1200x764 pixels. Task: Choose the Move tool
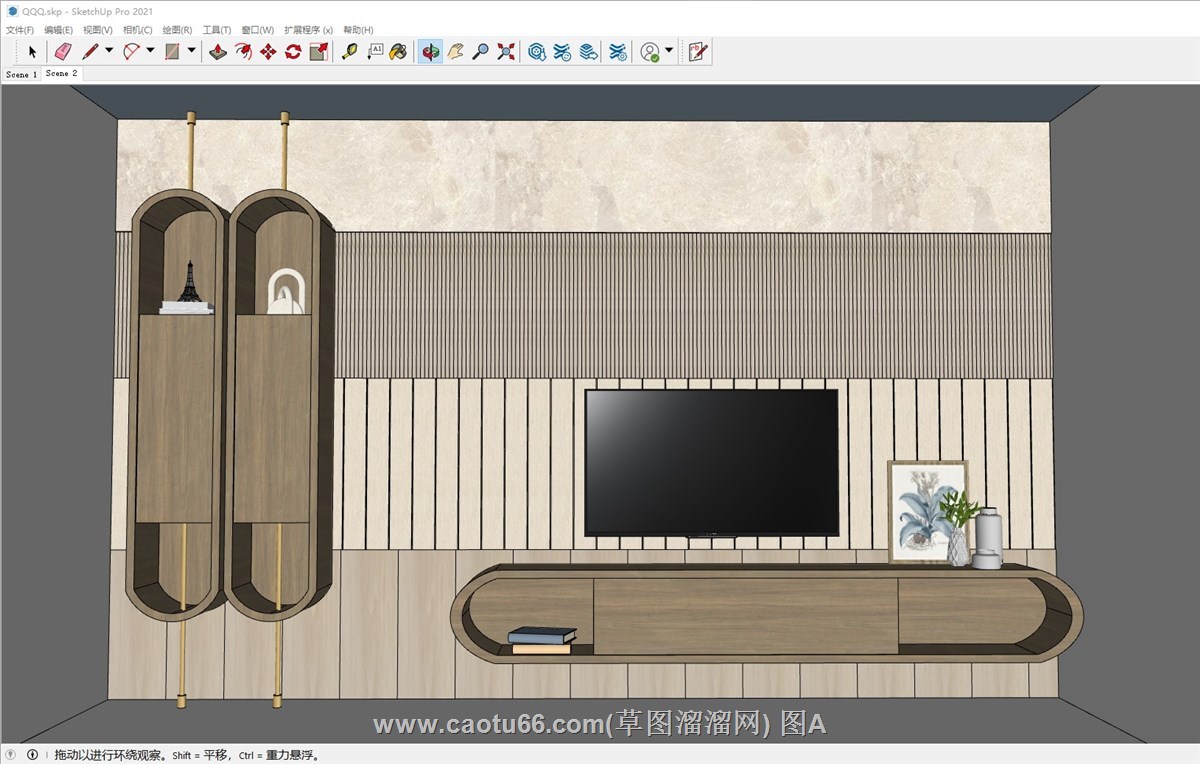coord(268,51)
